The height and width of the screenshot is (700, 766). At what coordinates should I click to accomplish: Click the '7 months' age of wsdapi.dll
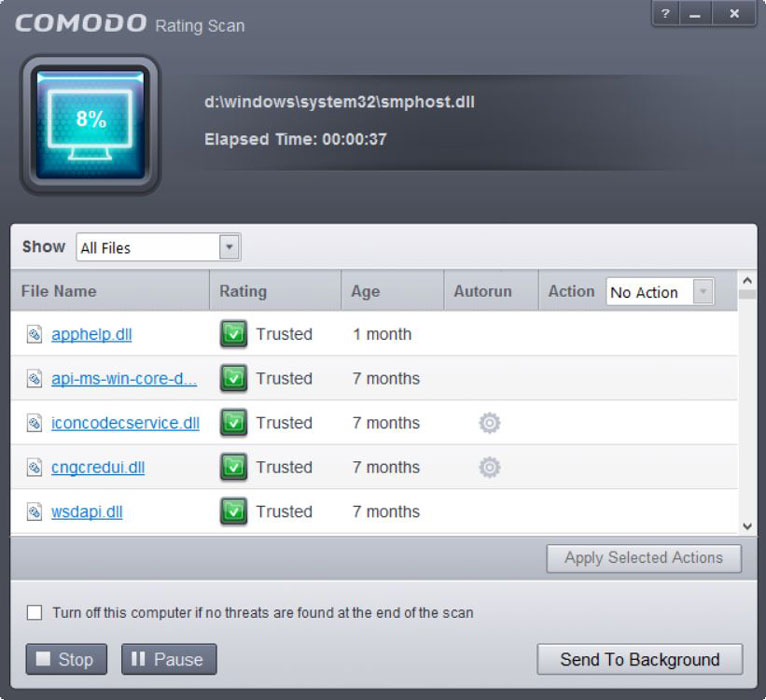(x=386, y=512)
